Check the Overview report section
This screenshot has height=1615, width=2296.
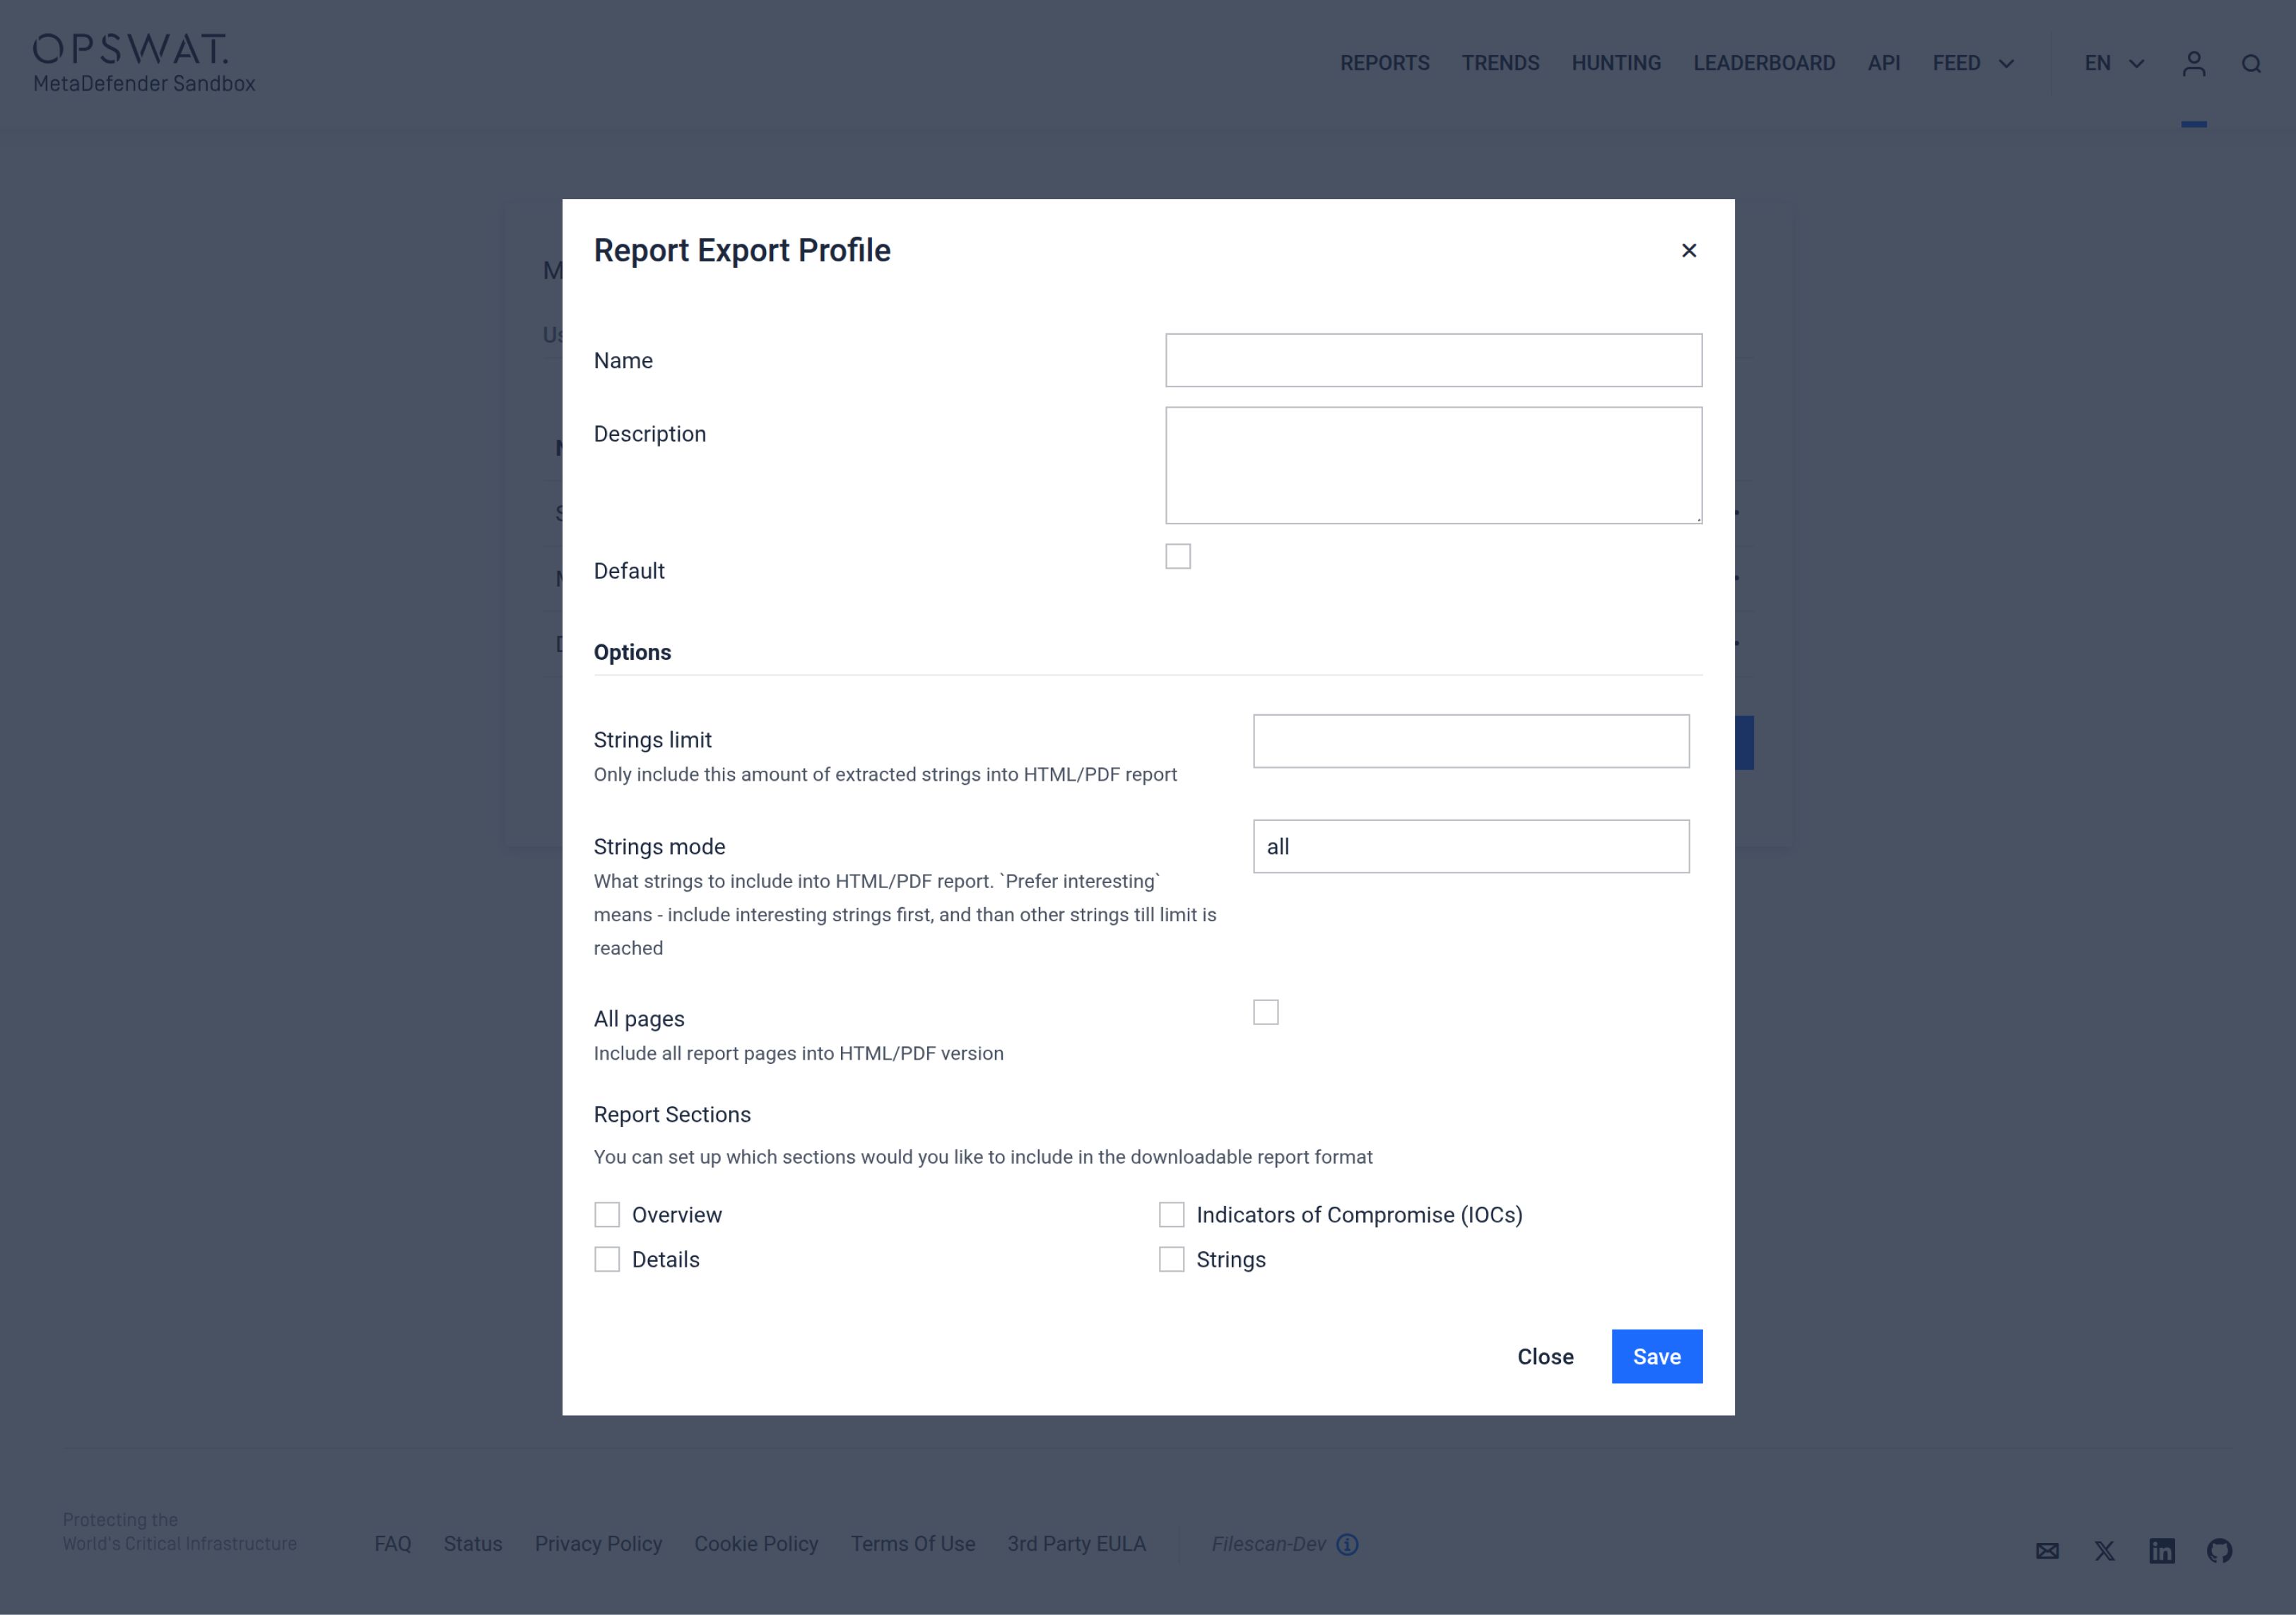[607, 1214]
